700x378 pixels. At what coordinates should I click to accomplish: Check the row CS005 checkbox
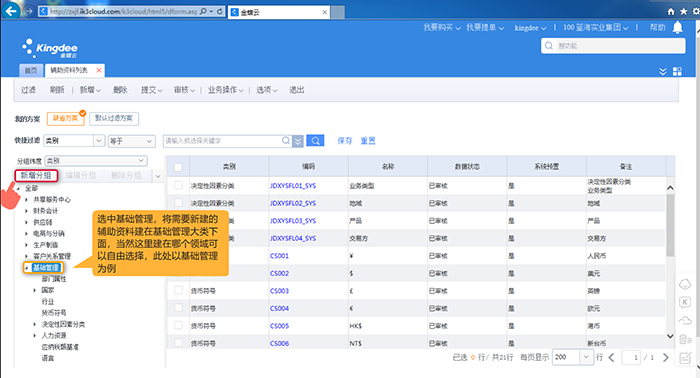[x=178, y=325]
